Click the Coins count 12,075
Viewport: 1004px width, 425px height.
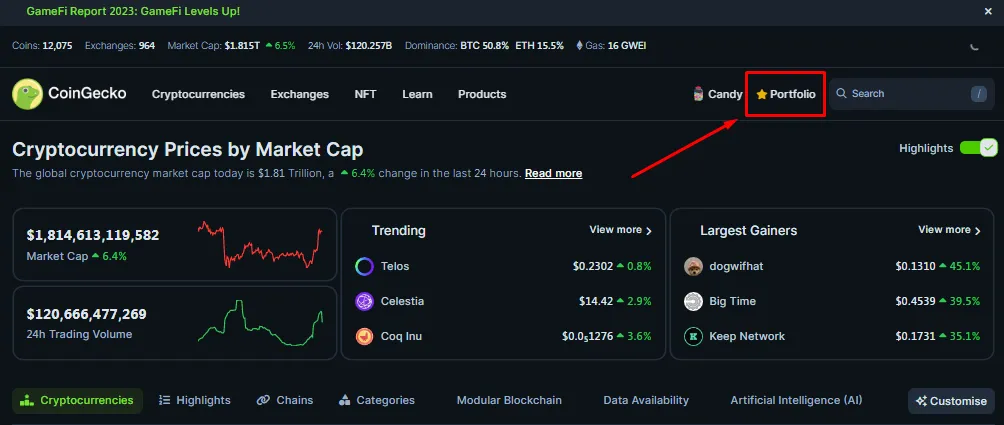click(x=58, y=45)
